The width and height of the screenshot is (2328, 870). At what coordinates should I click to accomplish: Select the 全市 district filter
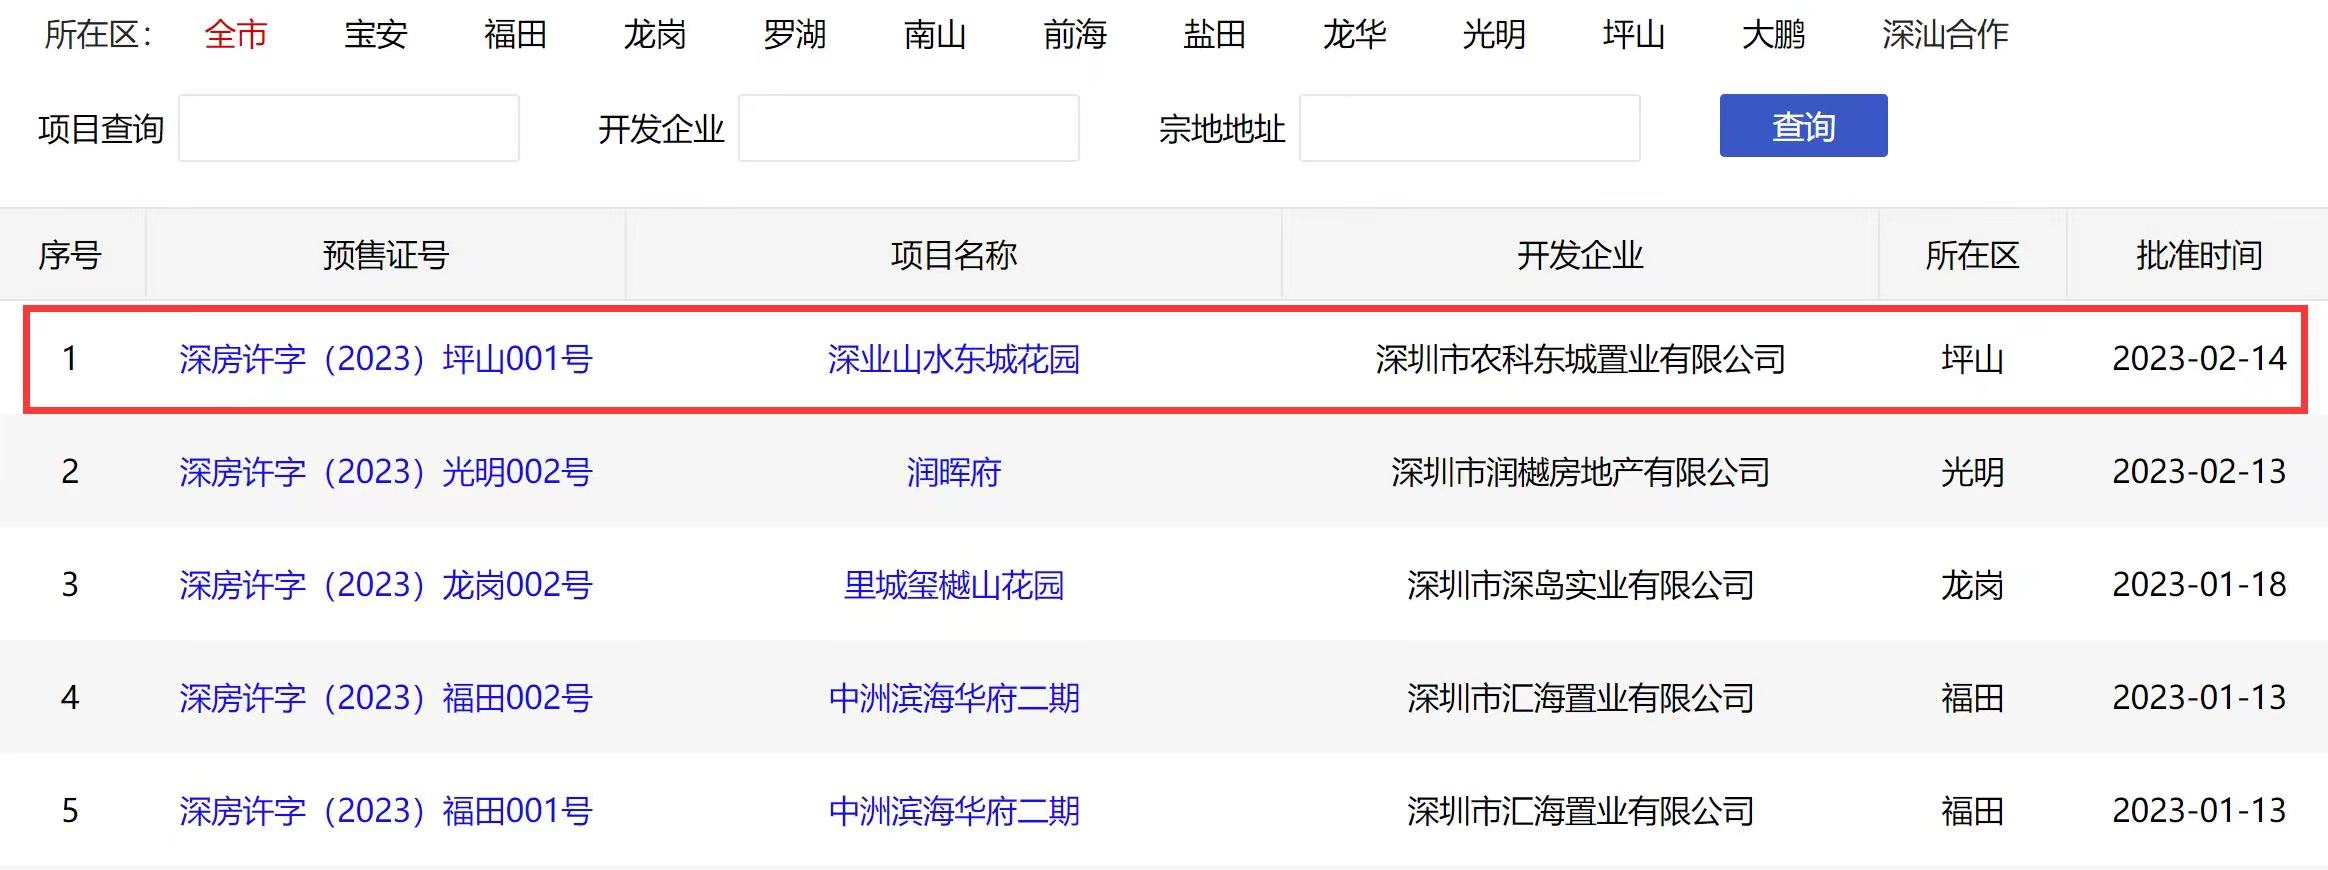tap(236, 35)
